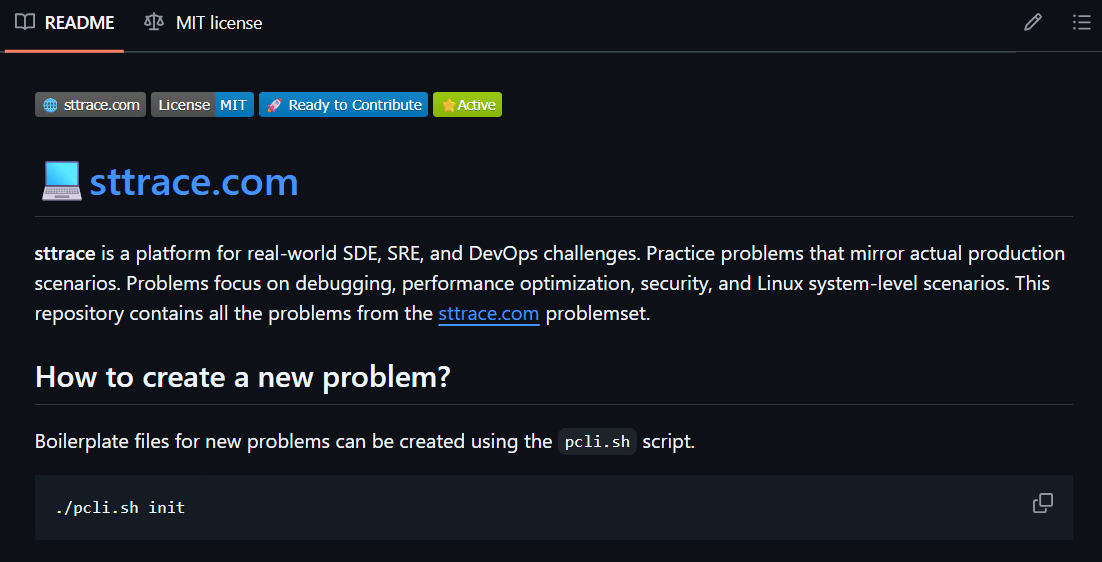1102x562 pixels.
Task: Click the book icon beside README
Action: tap(25, 22)
